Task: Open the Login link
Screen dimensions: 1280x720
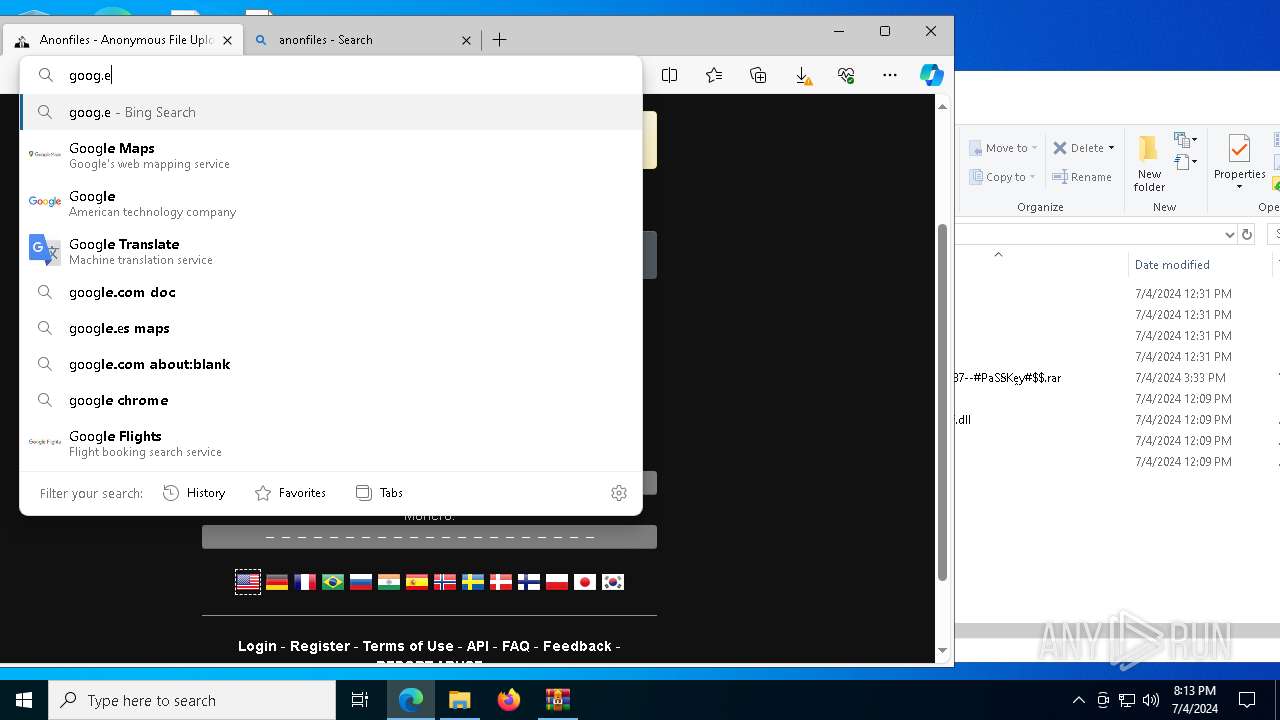Action: 257,646
